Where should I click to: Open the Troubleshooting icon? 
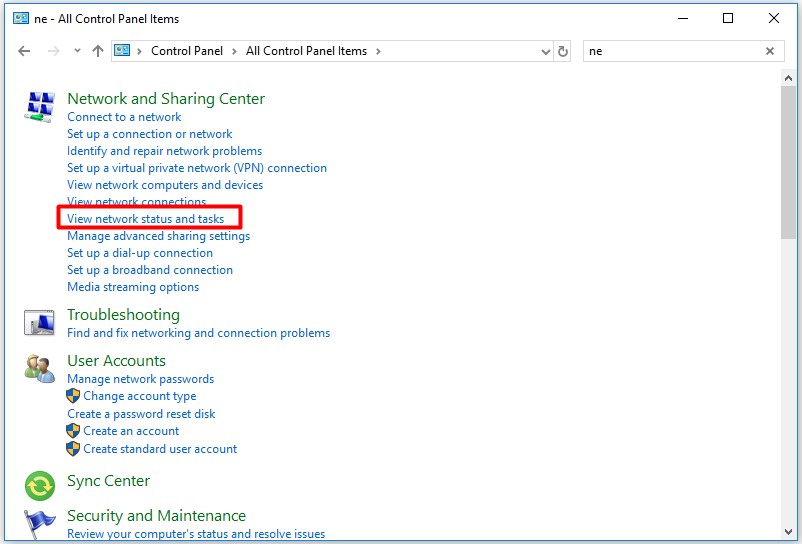click(39, 323)
